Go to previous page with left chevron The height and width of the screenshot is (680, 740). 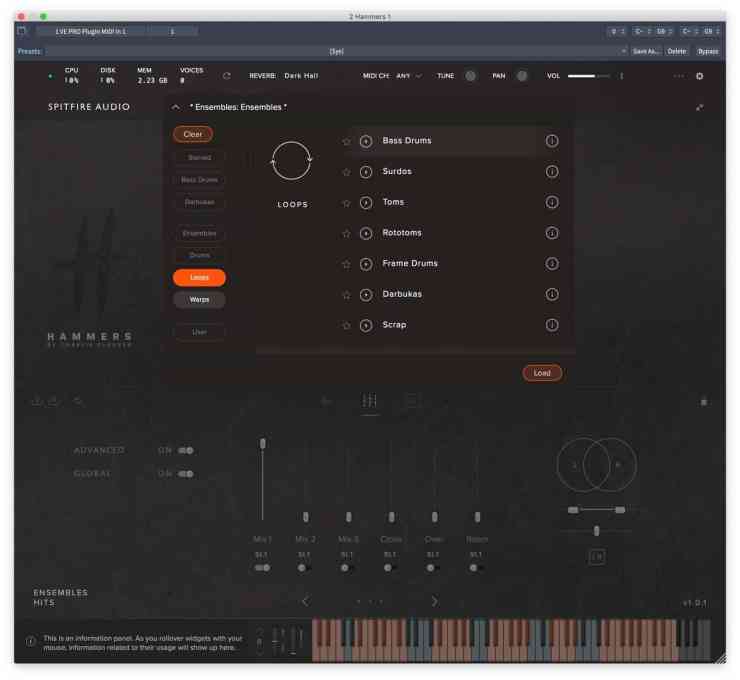tap(306, 601)
